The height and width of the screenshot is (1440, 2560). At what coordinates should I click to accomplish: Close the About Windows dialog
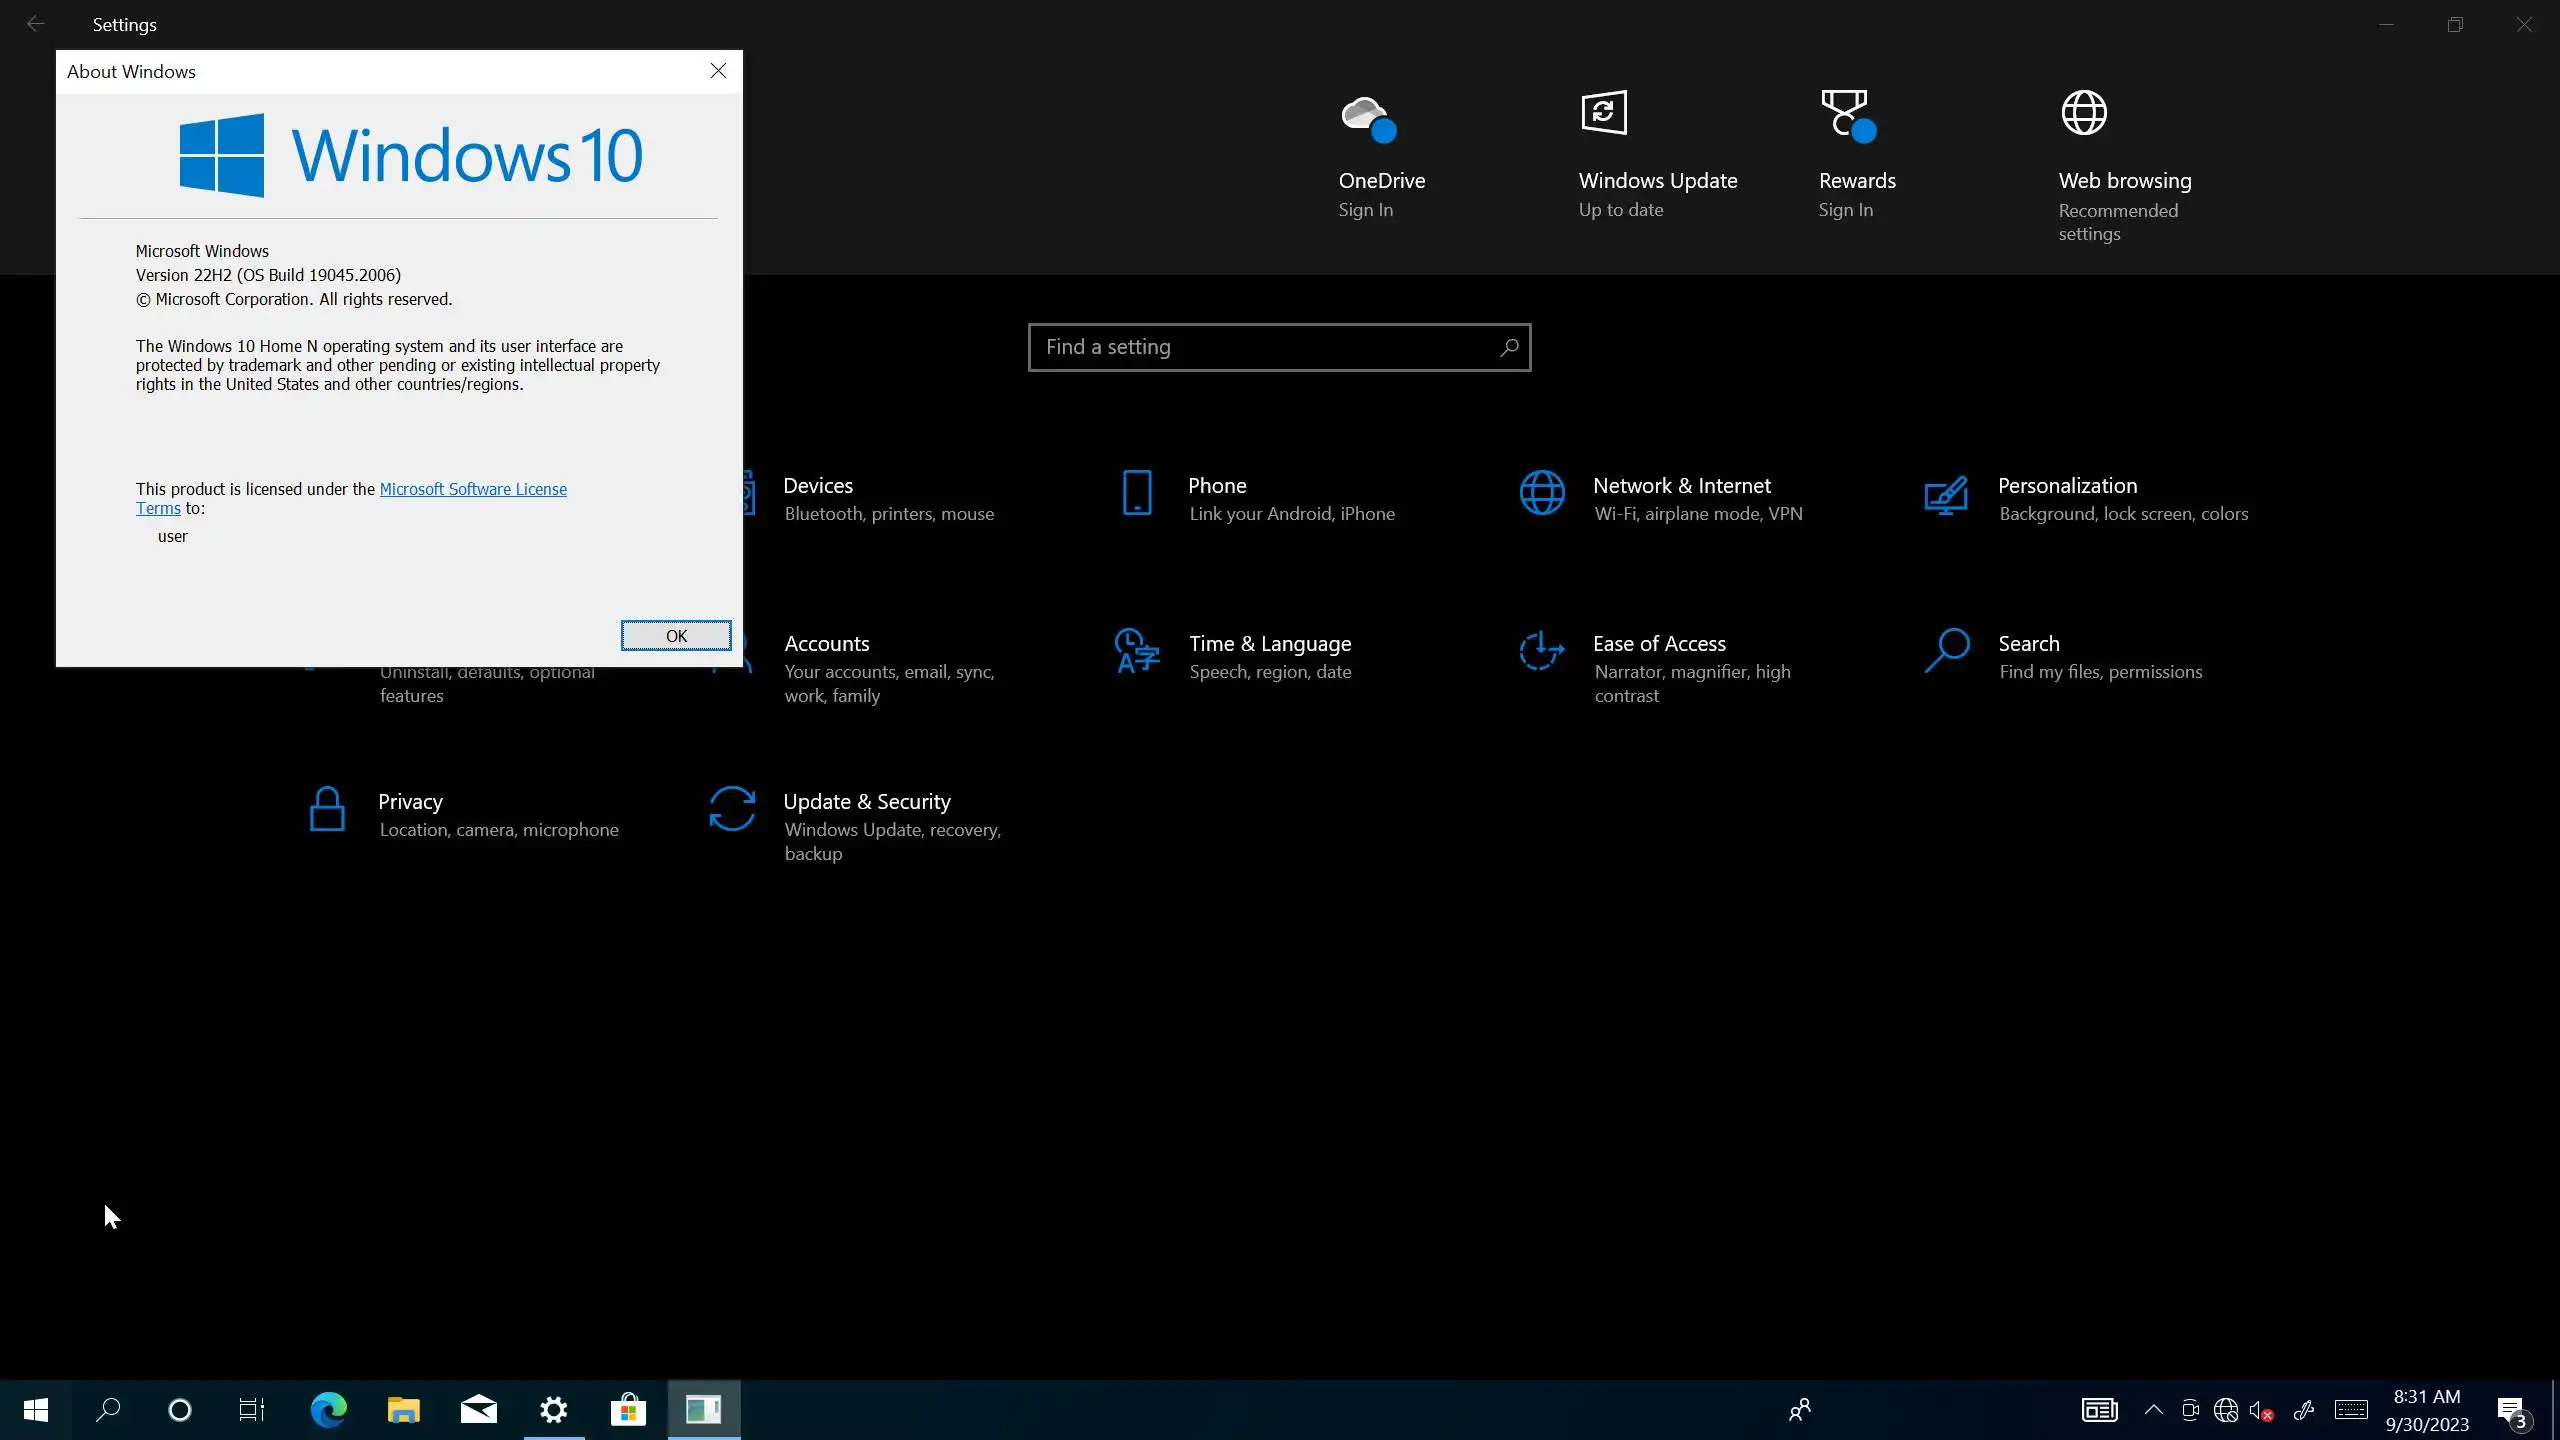pos(718,71)
